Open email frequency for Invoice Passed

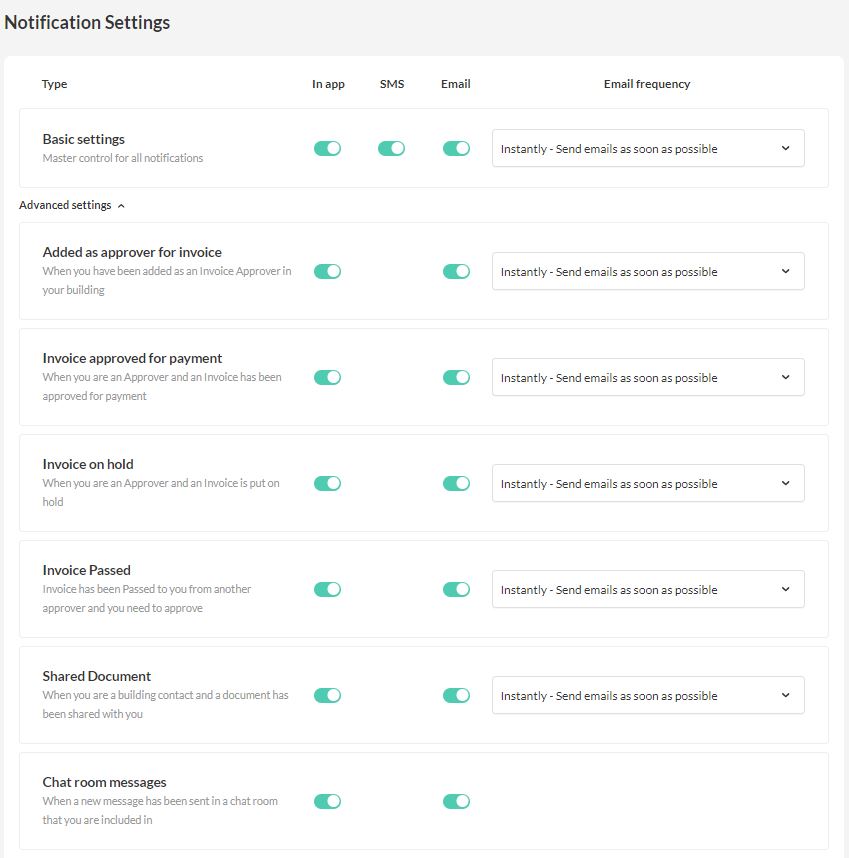tap(648, 589)
